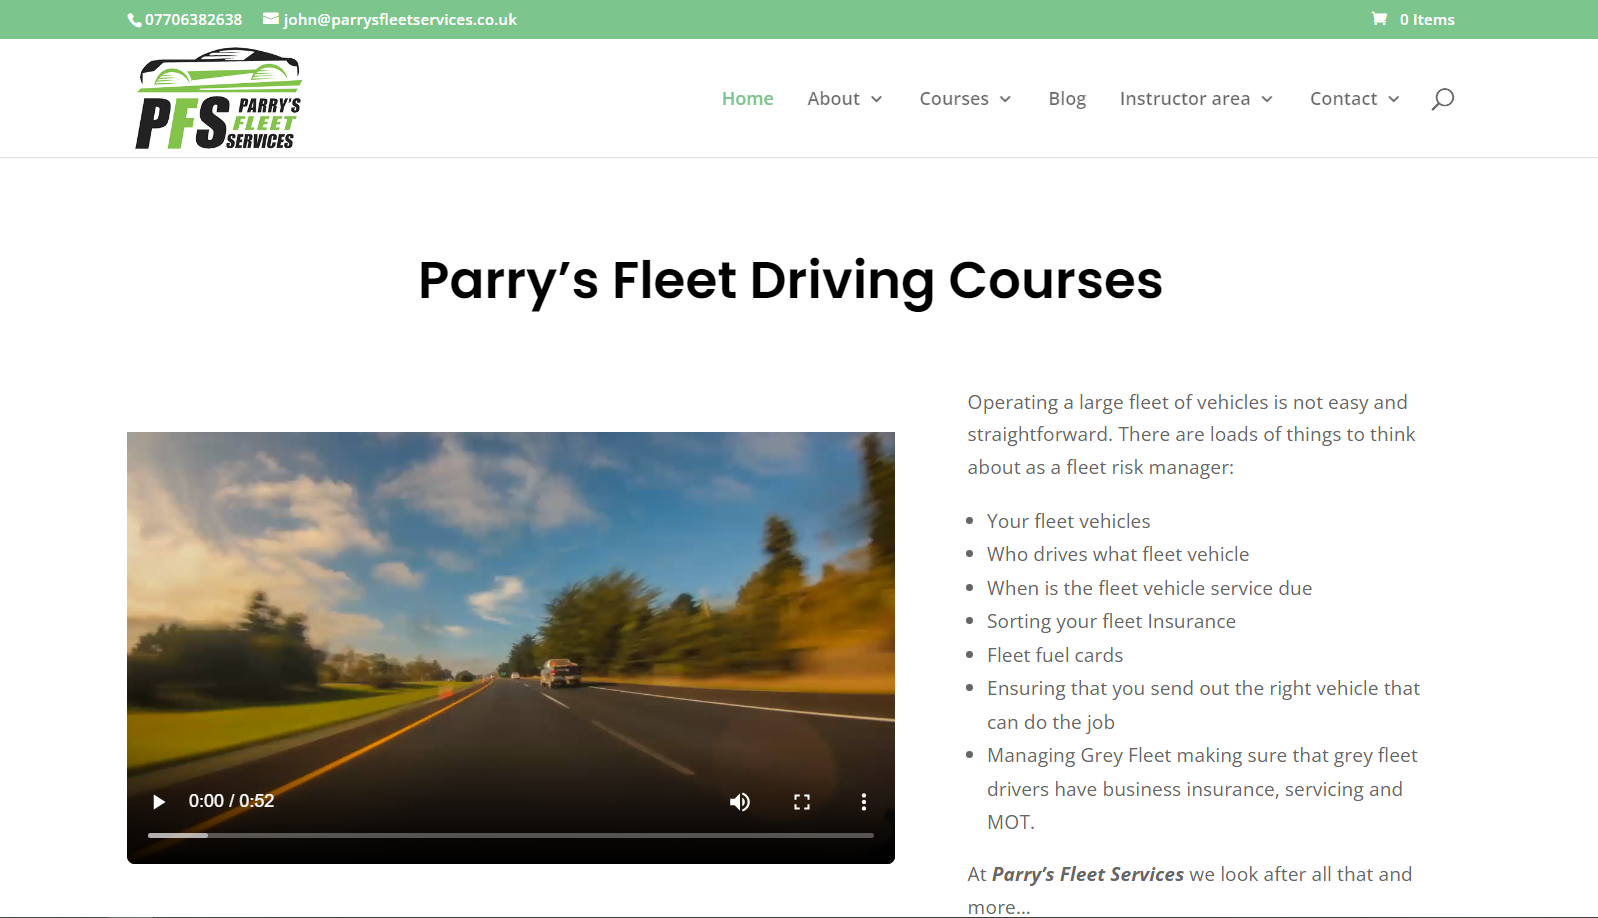Enter fullscreen mode on the video
Viewport: 1598px width, 918px height.
tap(802, 802)
